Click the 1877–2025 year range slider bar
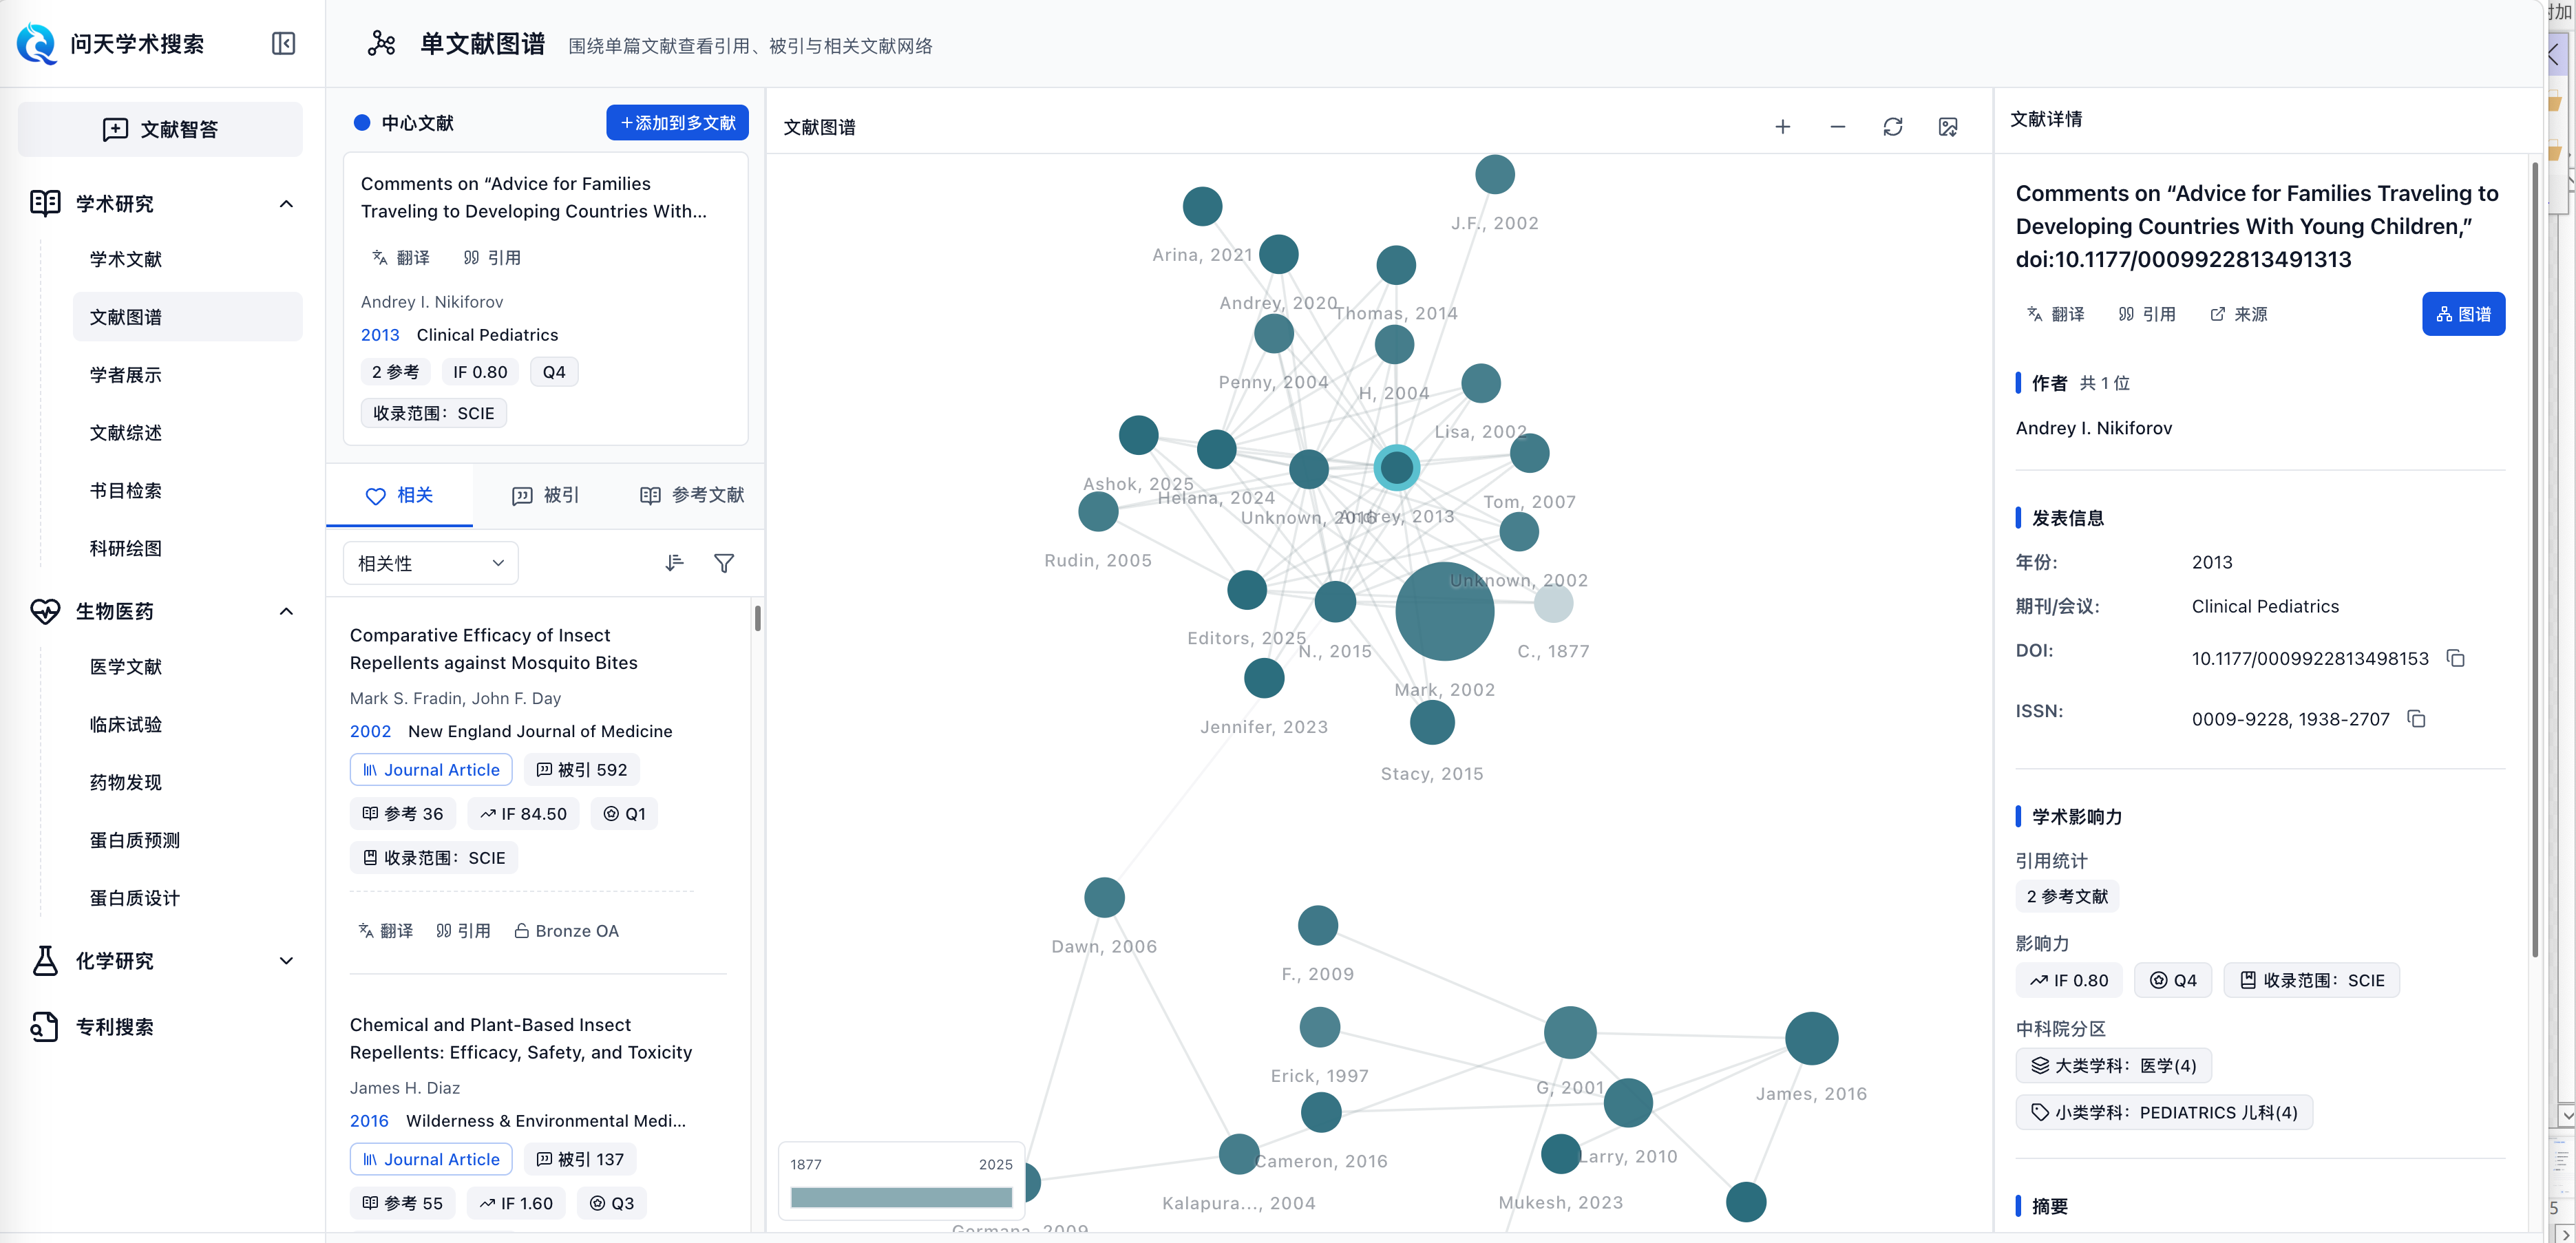The height and width of the screenshot is (1243, 2576). [901, 1197]
